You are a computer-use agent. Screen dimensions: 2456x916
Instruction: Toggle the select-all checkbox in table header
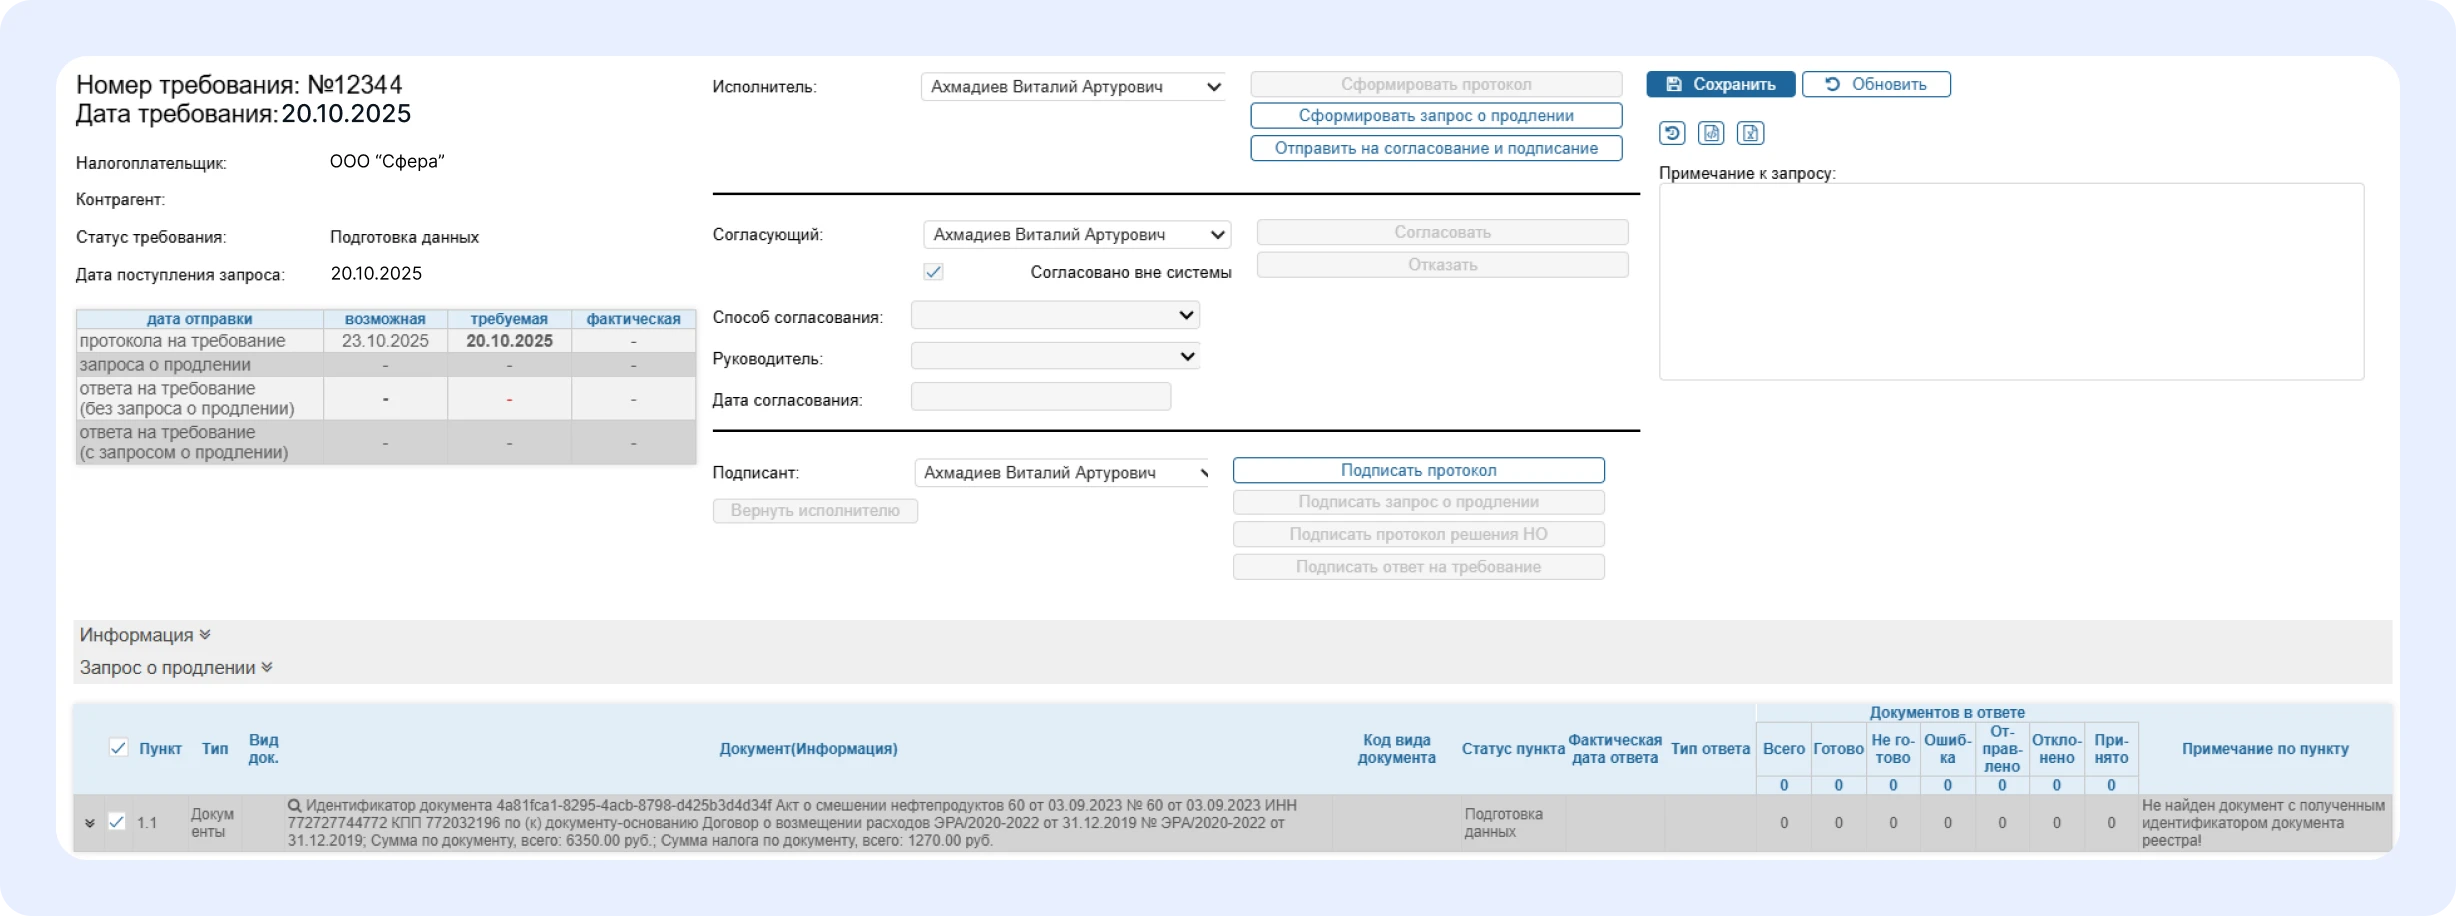pyautogui.click(x=118, y=747)
